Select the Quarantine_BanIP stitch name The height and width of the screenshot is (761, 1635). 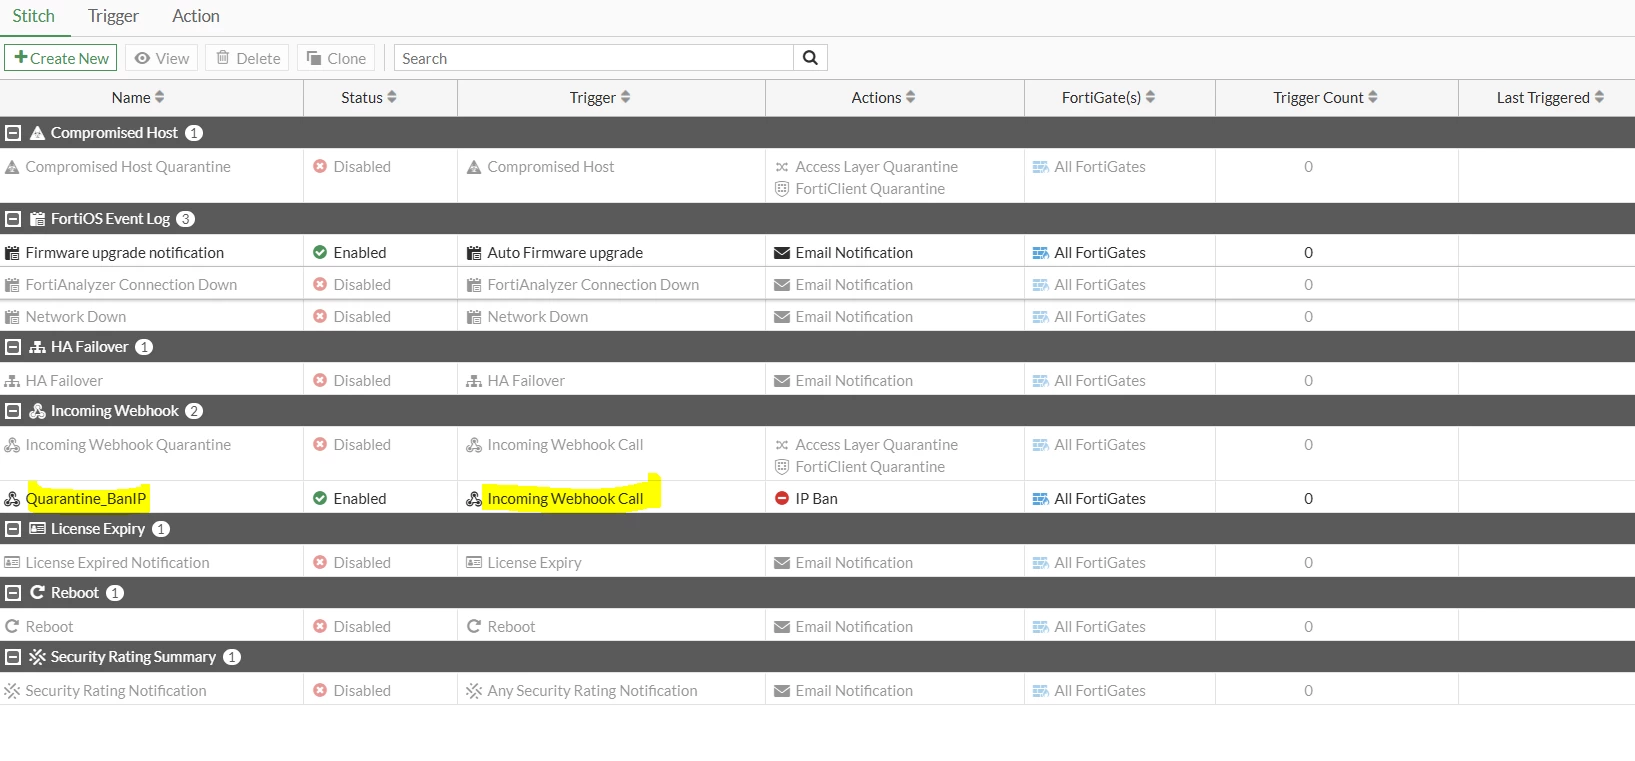coord(86,499)
